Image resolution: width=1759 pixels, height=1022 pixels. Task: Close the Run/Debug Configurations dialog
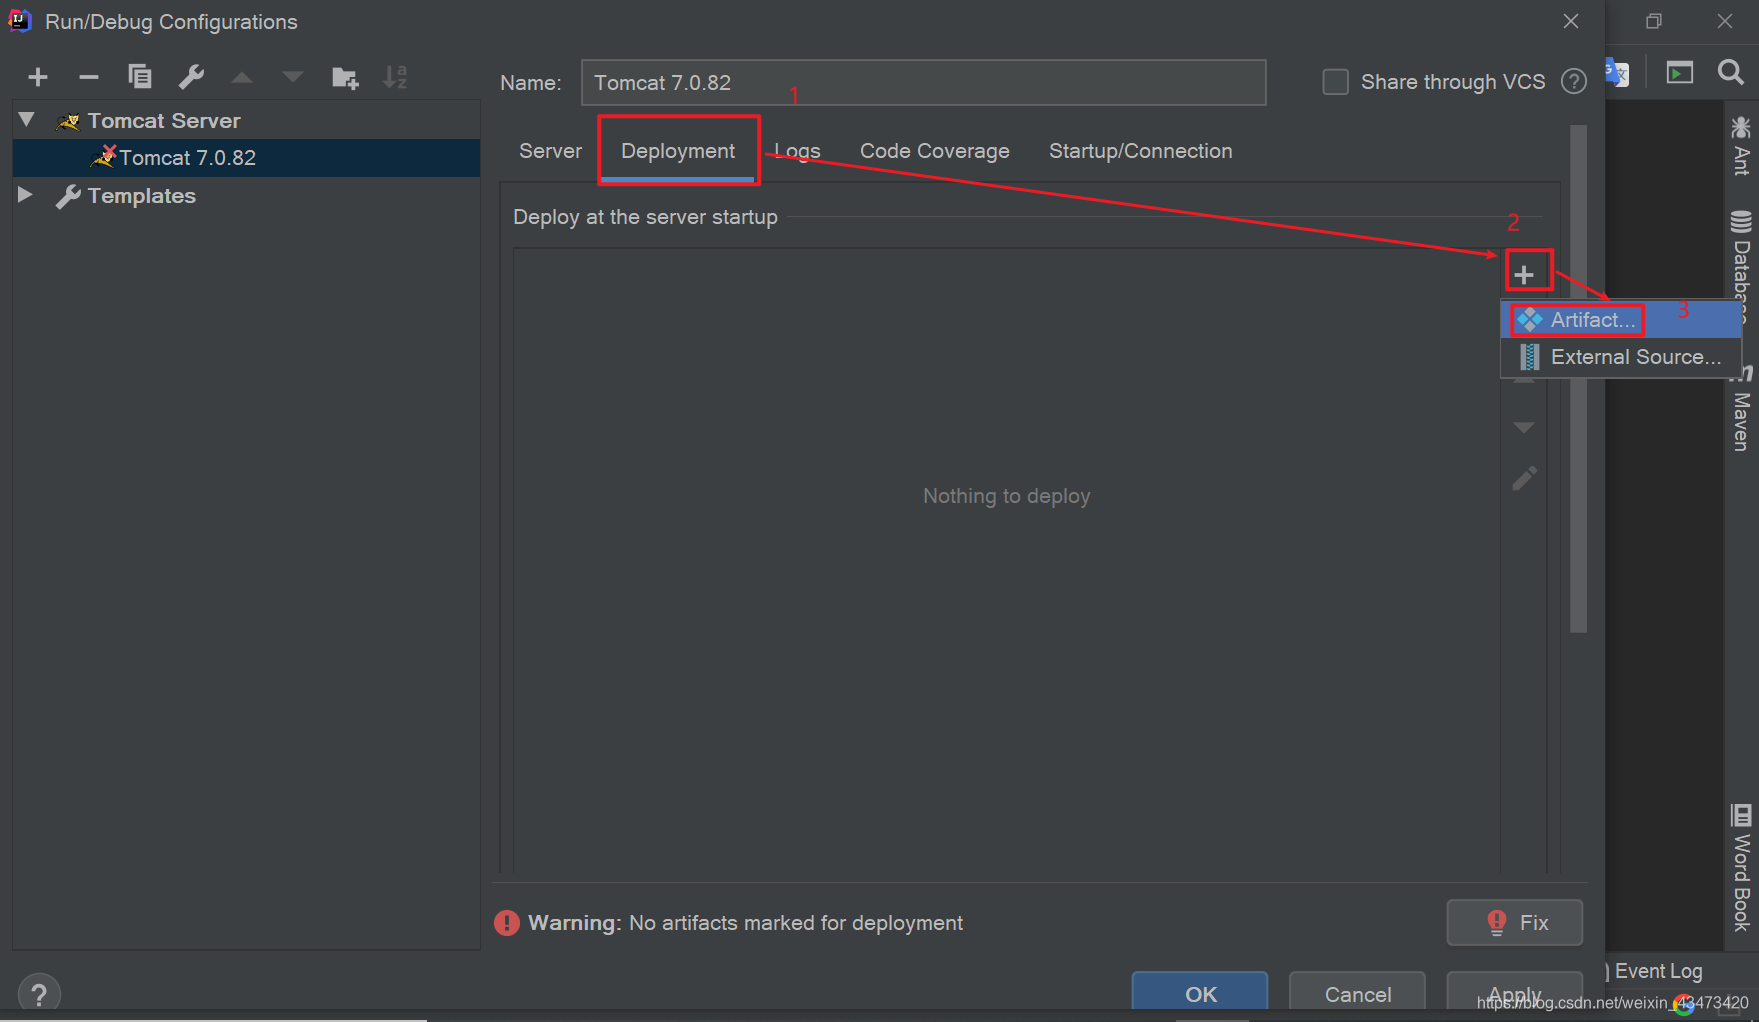(1571, 21)
